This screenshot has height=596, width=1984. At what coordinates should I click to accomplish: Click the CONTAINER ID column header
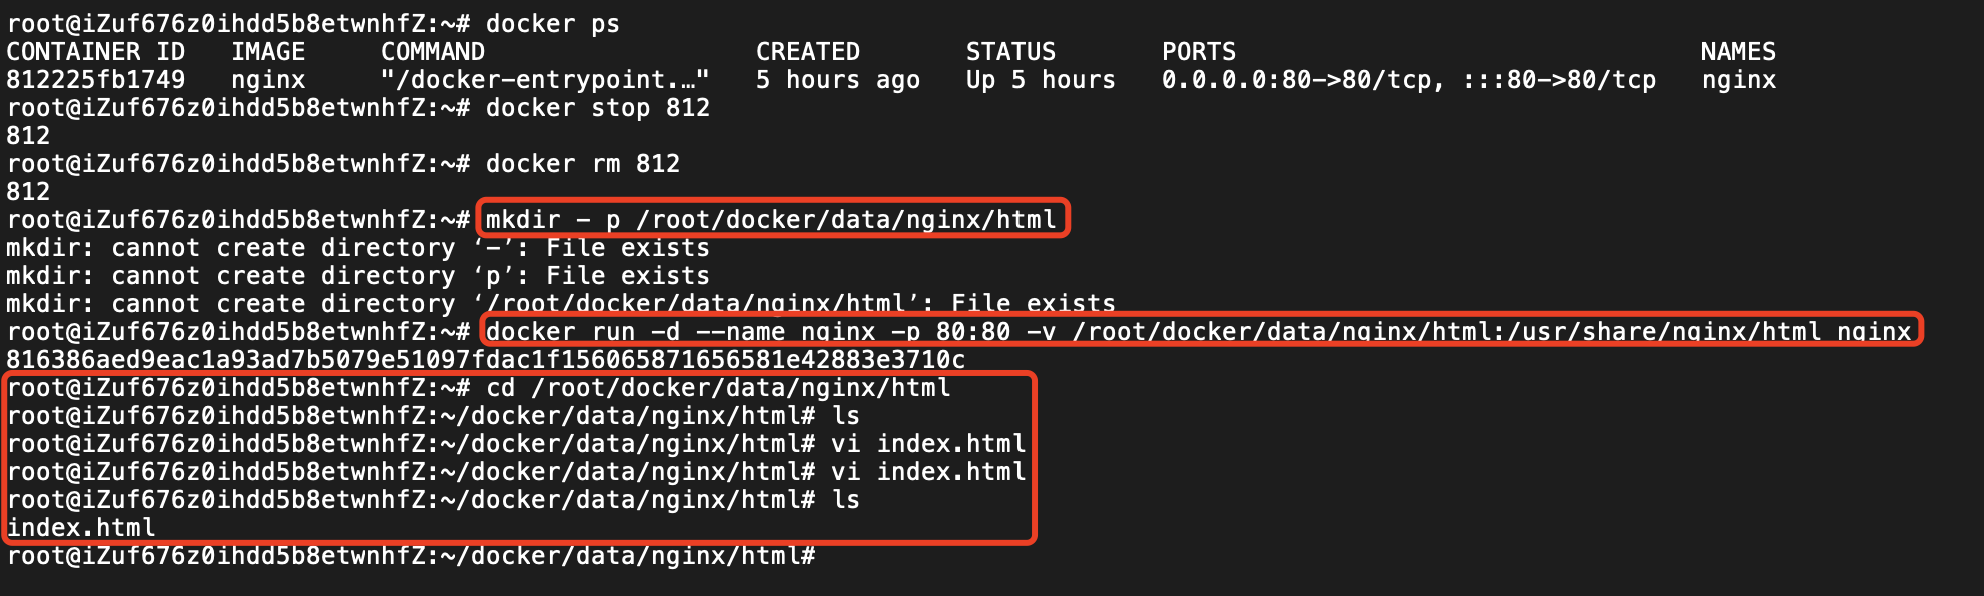pos(96,52)
